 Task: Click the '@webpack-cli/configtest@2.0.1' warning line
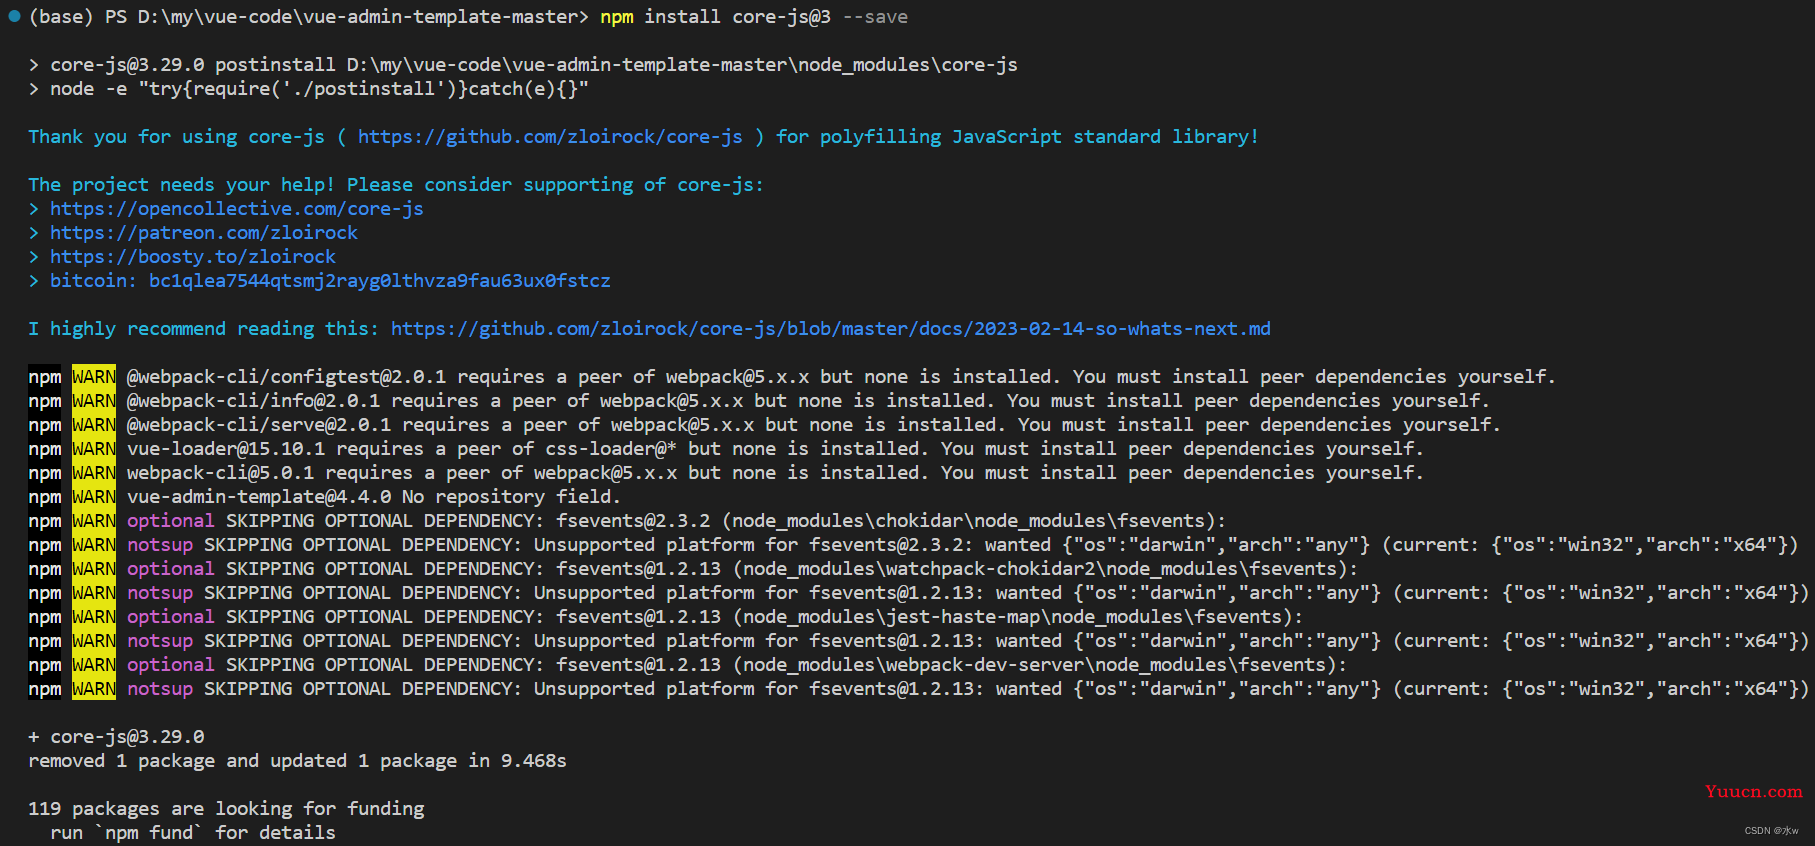click(x=792, y=377)
